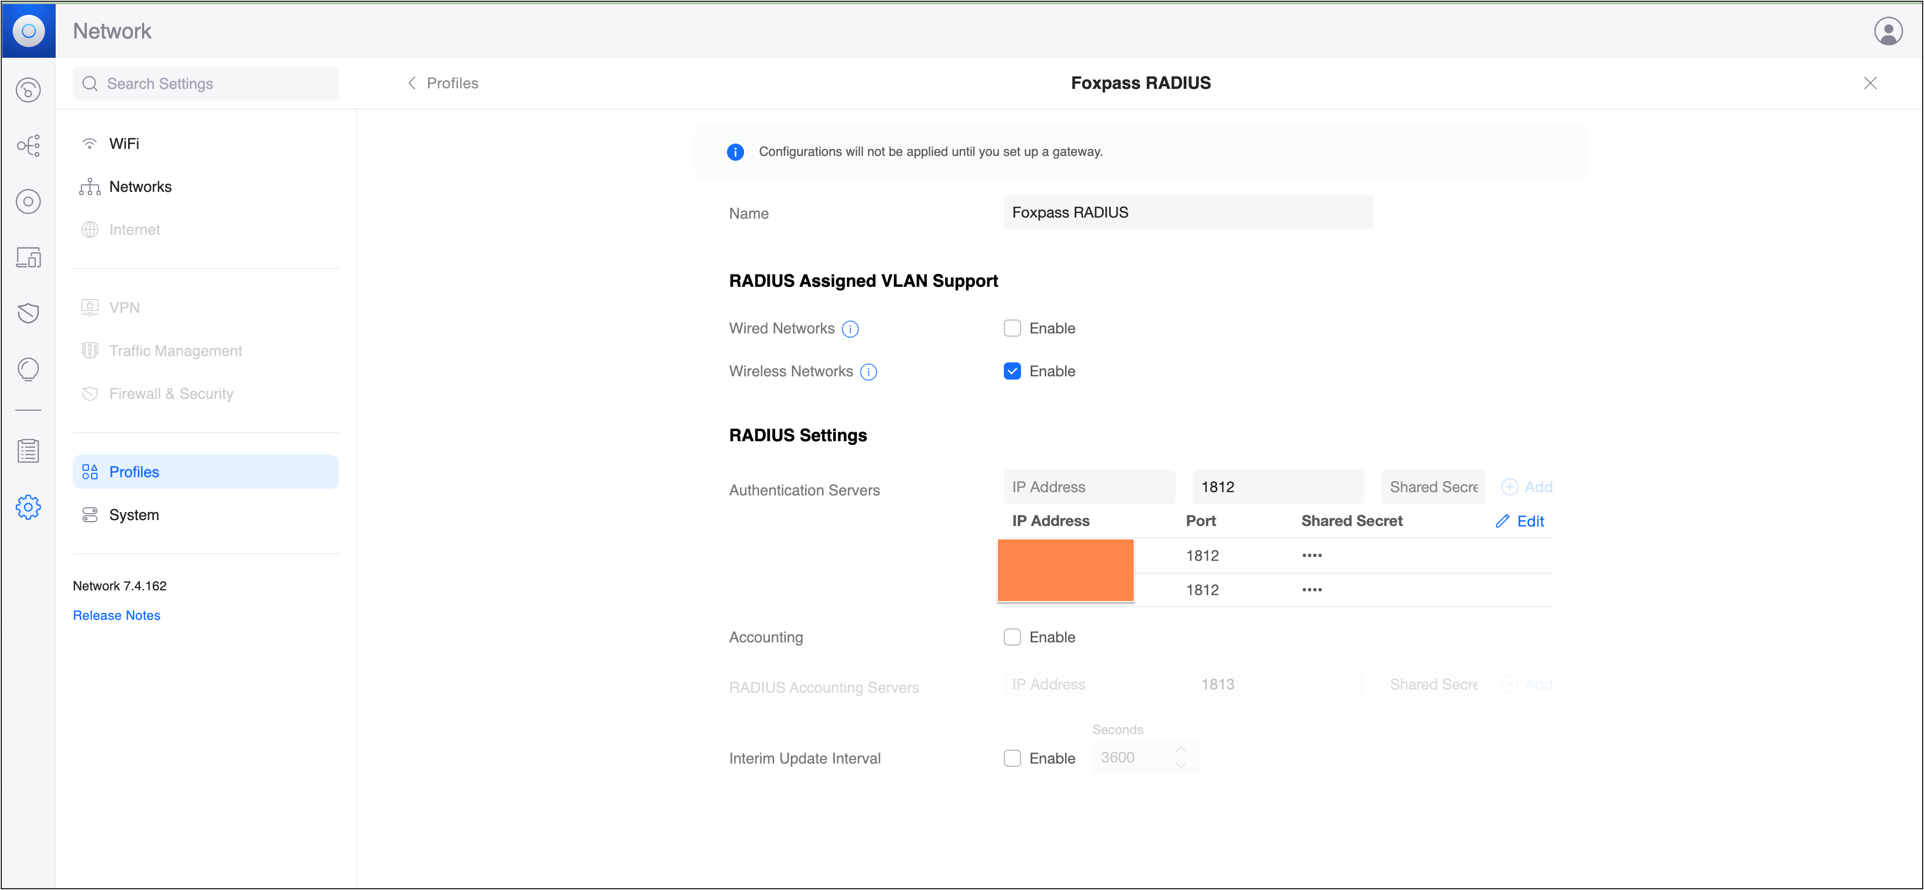Open the user account avatar icon
The image size is (1924, 890).
click(1888, 31)
